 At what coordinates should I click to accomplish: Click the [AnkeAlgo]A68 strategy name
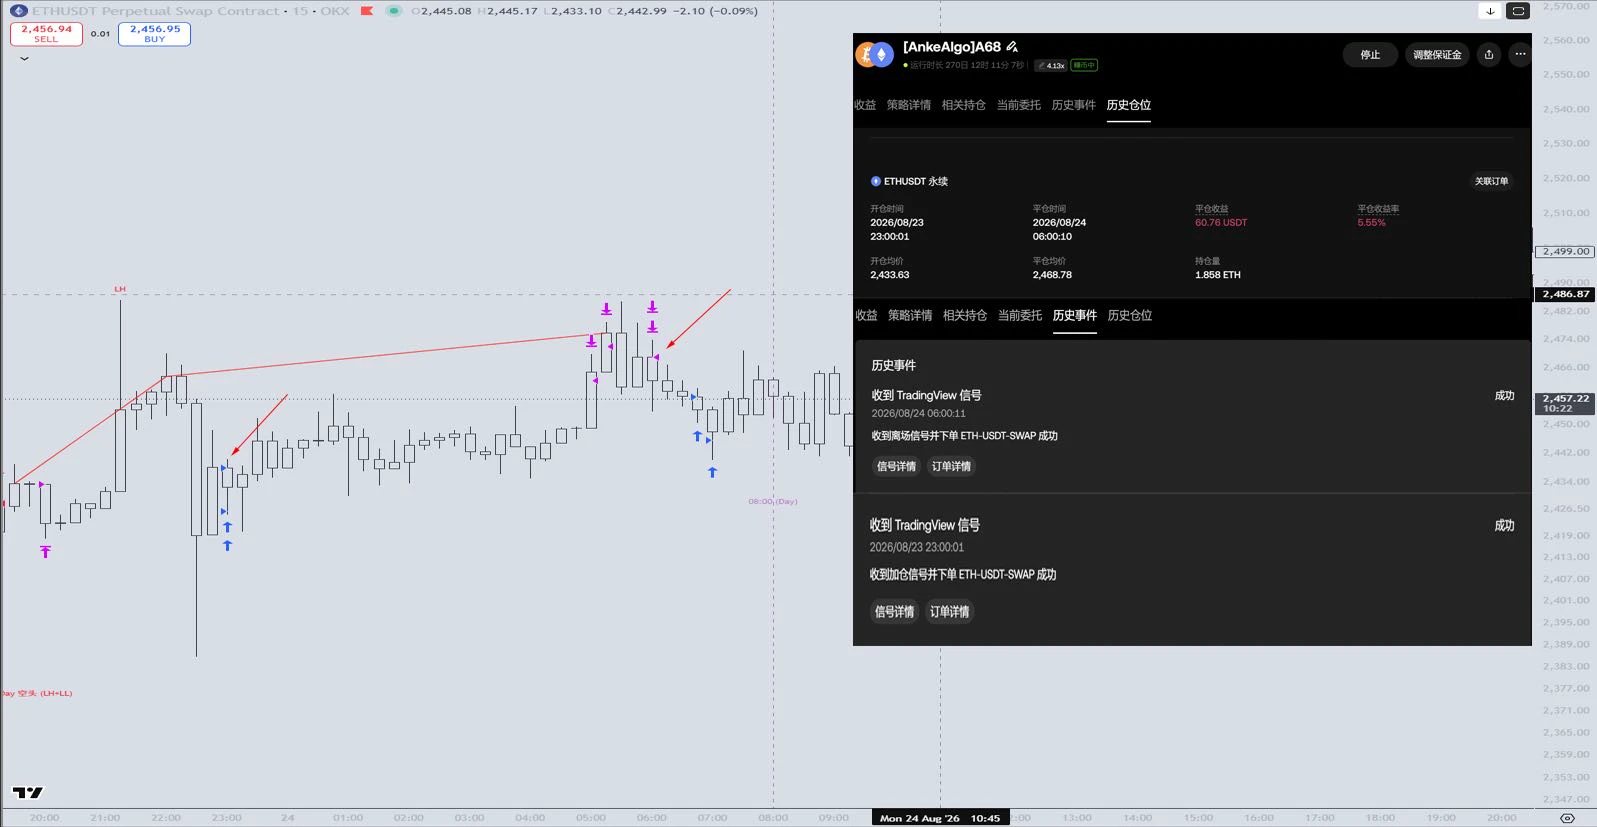952,47
